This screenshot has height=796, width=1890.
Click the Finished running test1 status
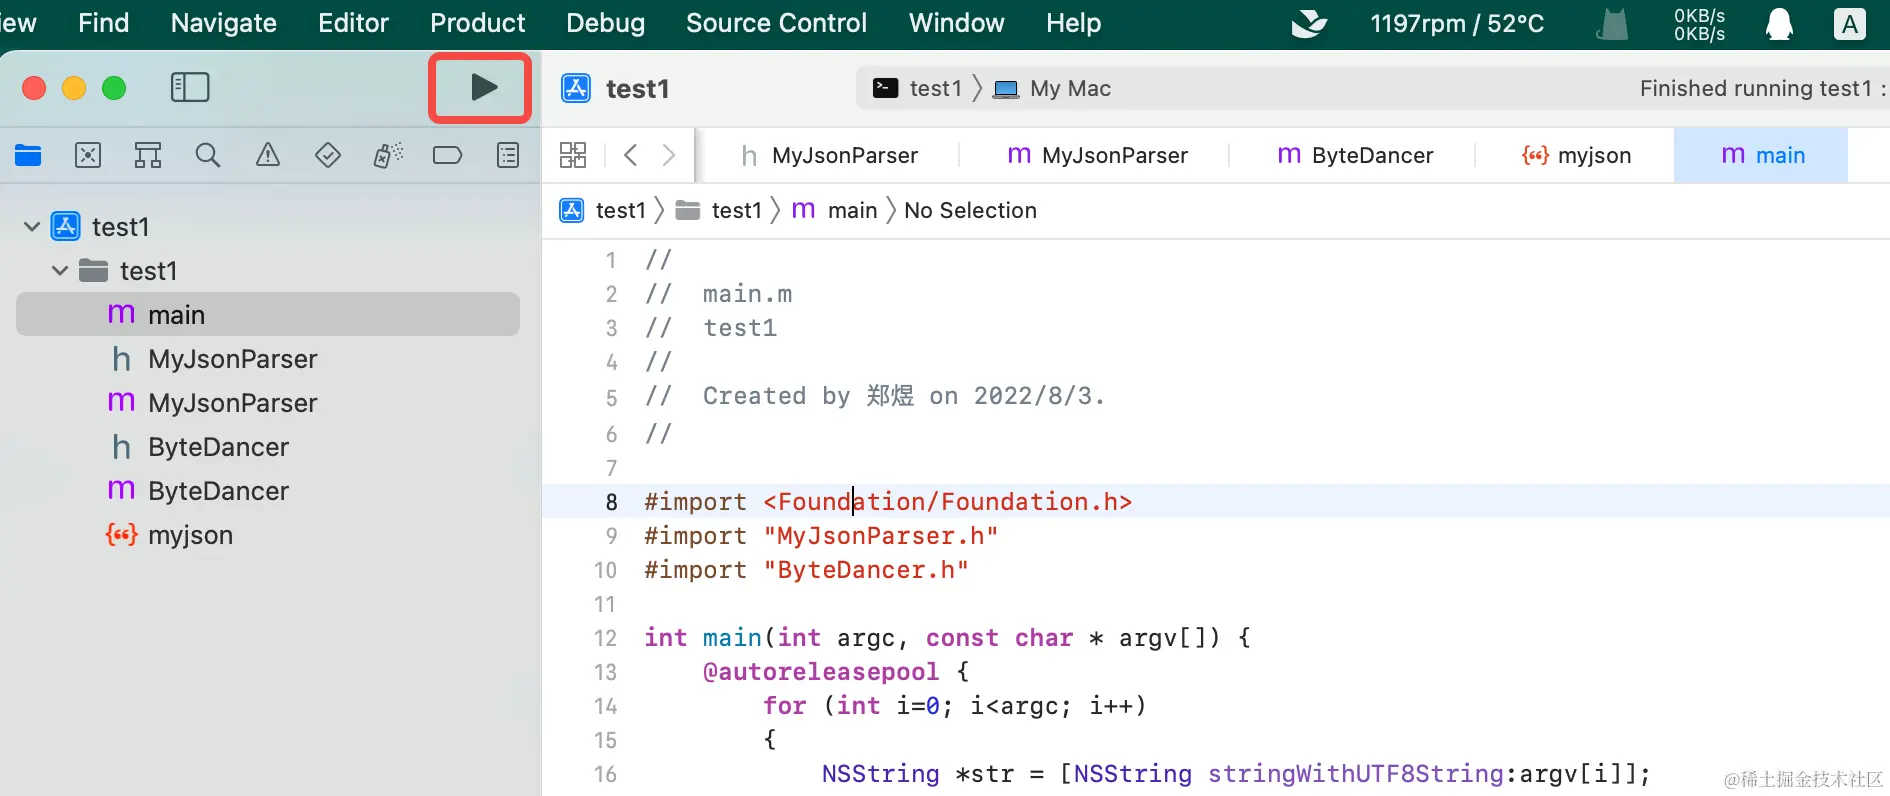tap(1762, 88)
